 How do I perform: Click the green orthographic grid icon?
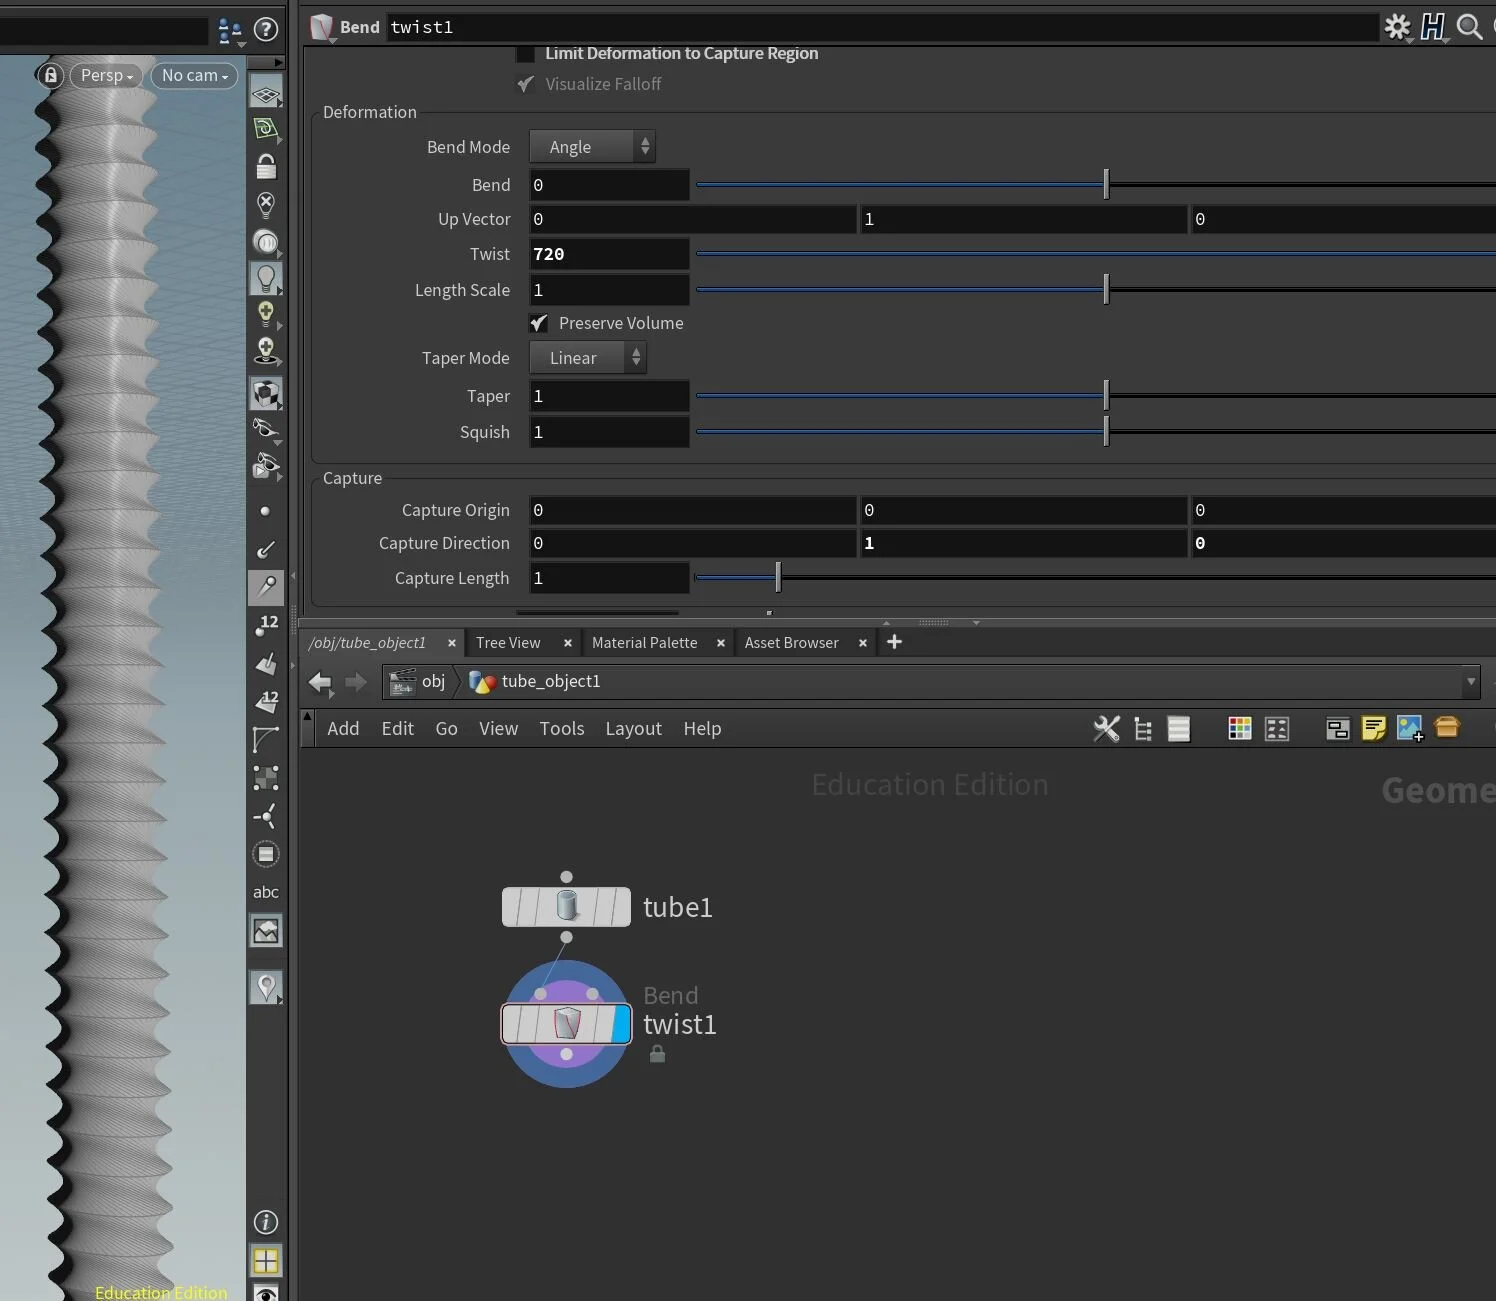[x=265, y=129]
